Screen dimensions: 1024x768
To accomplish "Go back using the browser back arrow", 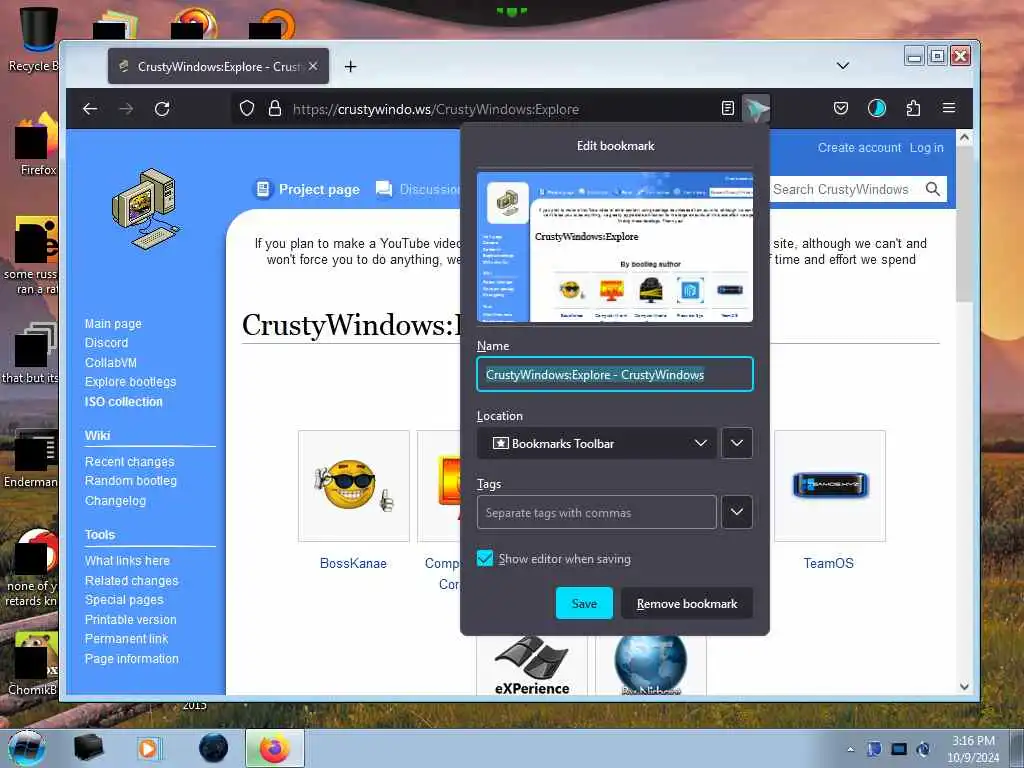I will 90,109.
